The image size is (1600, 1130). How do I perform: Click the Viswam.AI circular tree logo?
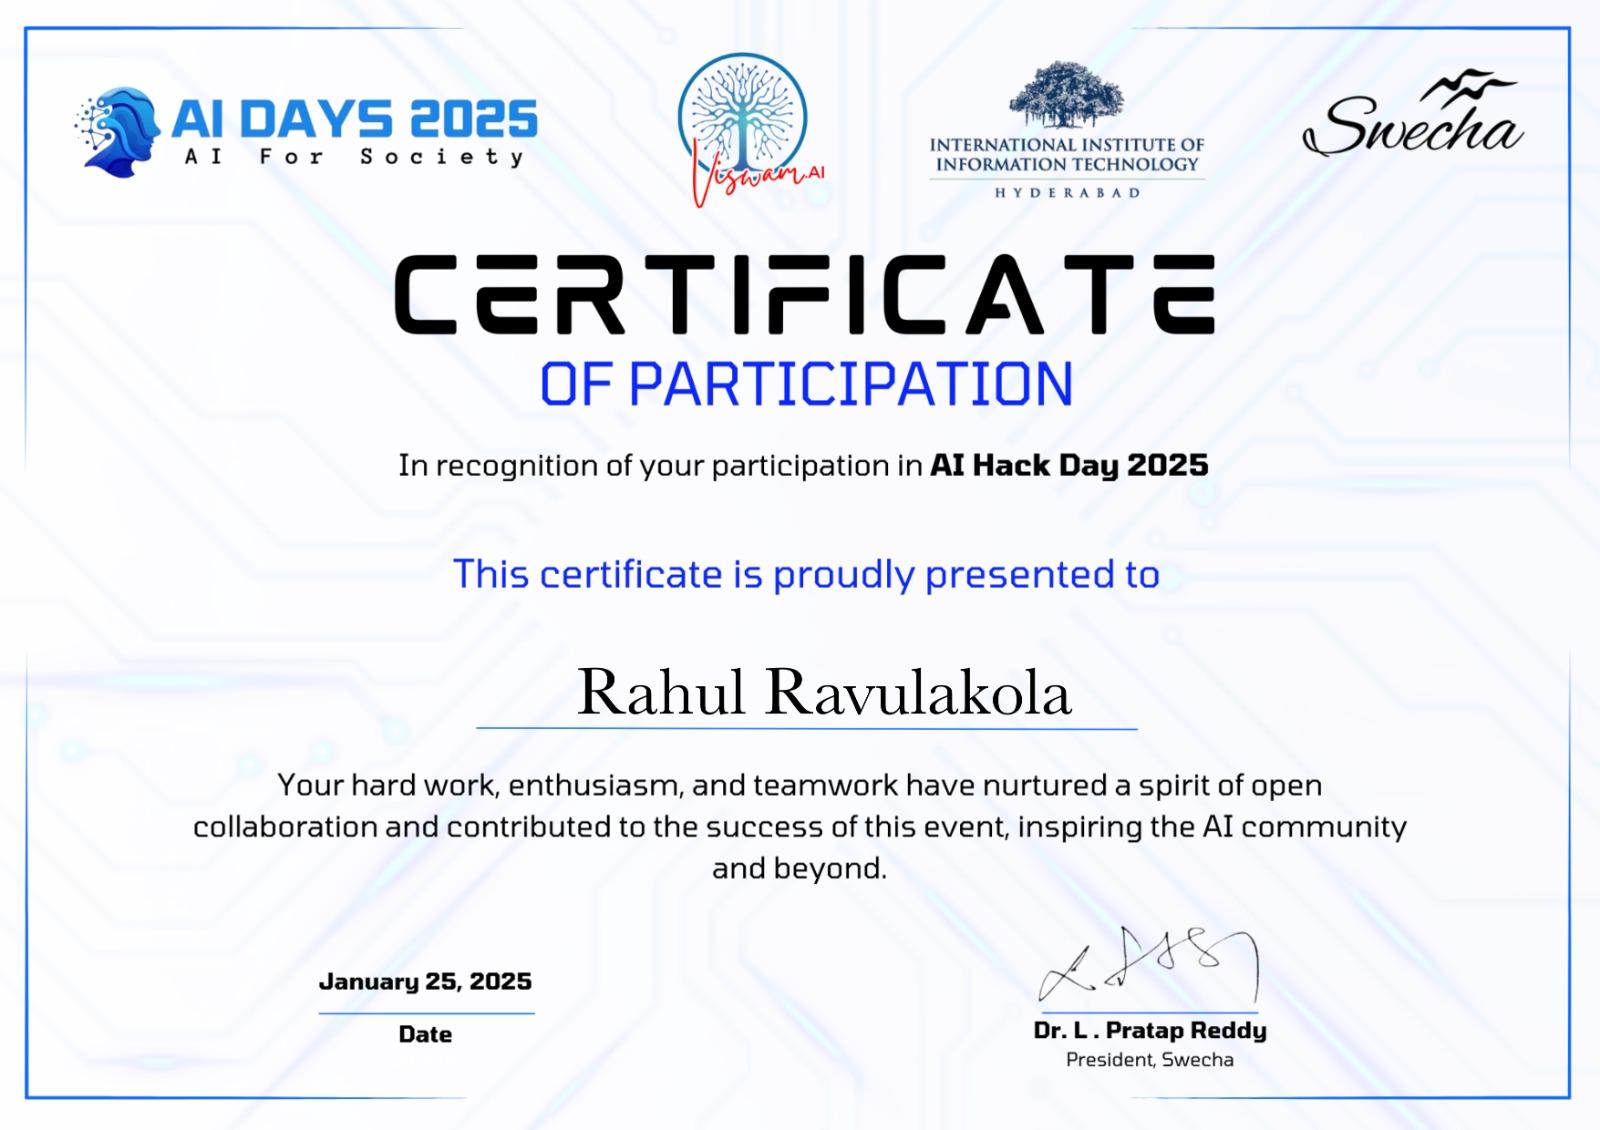click(x=742, y=116)
